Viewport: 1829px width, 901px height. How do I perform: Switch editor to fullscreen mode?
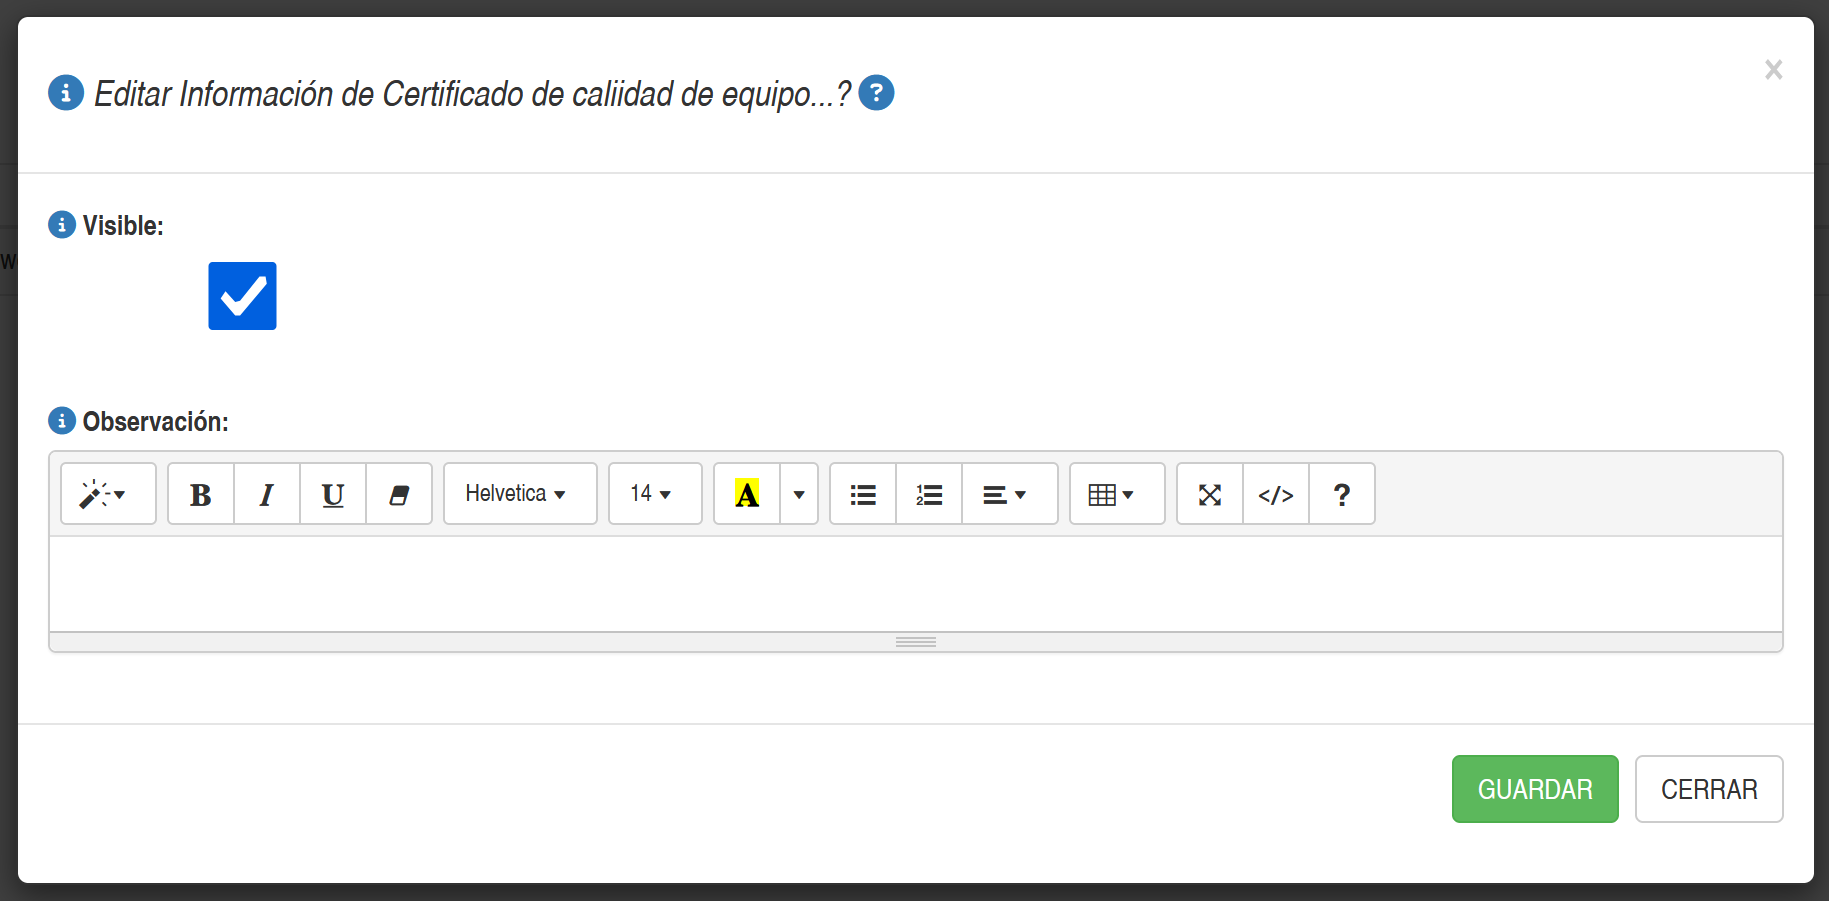[1210, 494]
